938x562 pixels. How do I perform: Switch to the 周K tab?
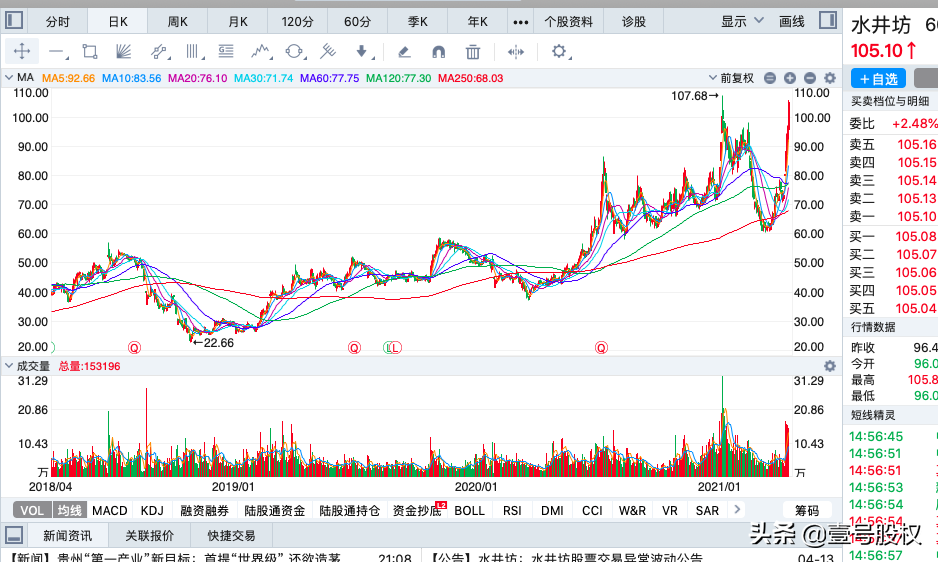click(x=177, y=22)
